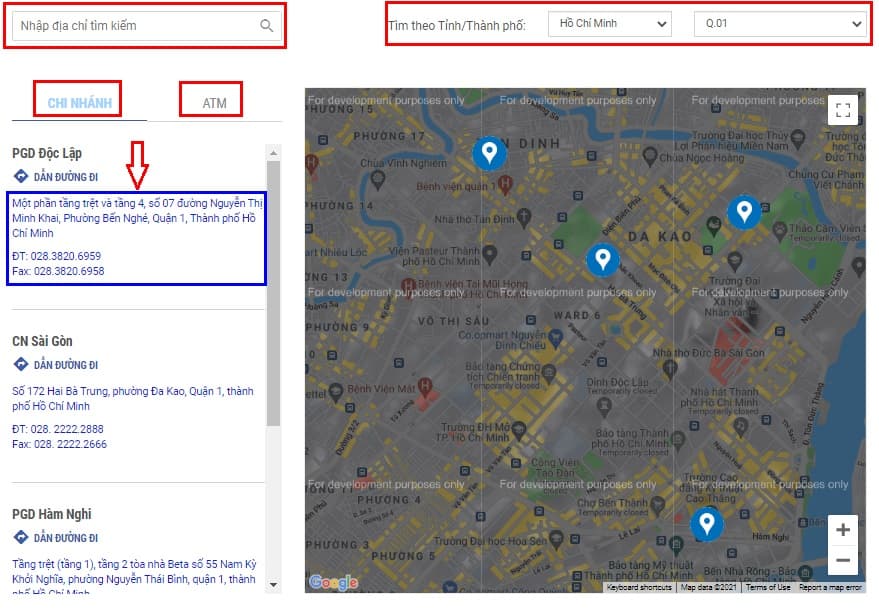
Task: Zoom out on the map
Action: tap(843, 560)
